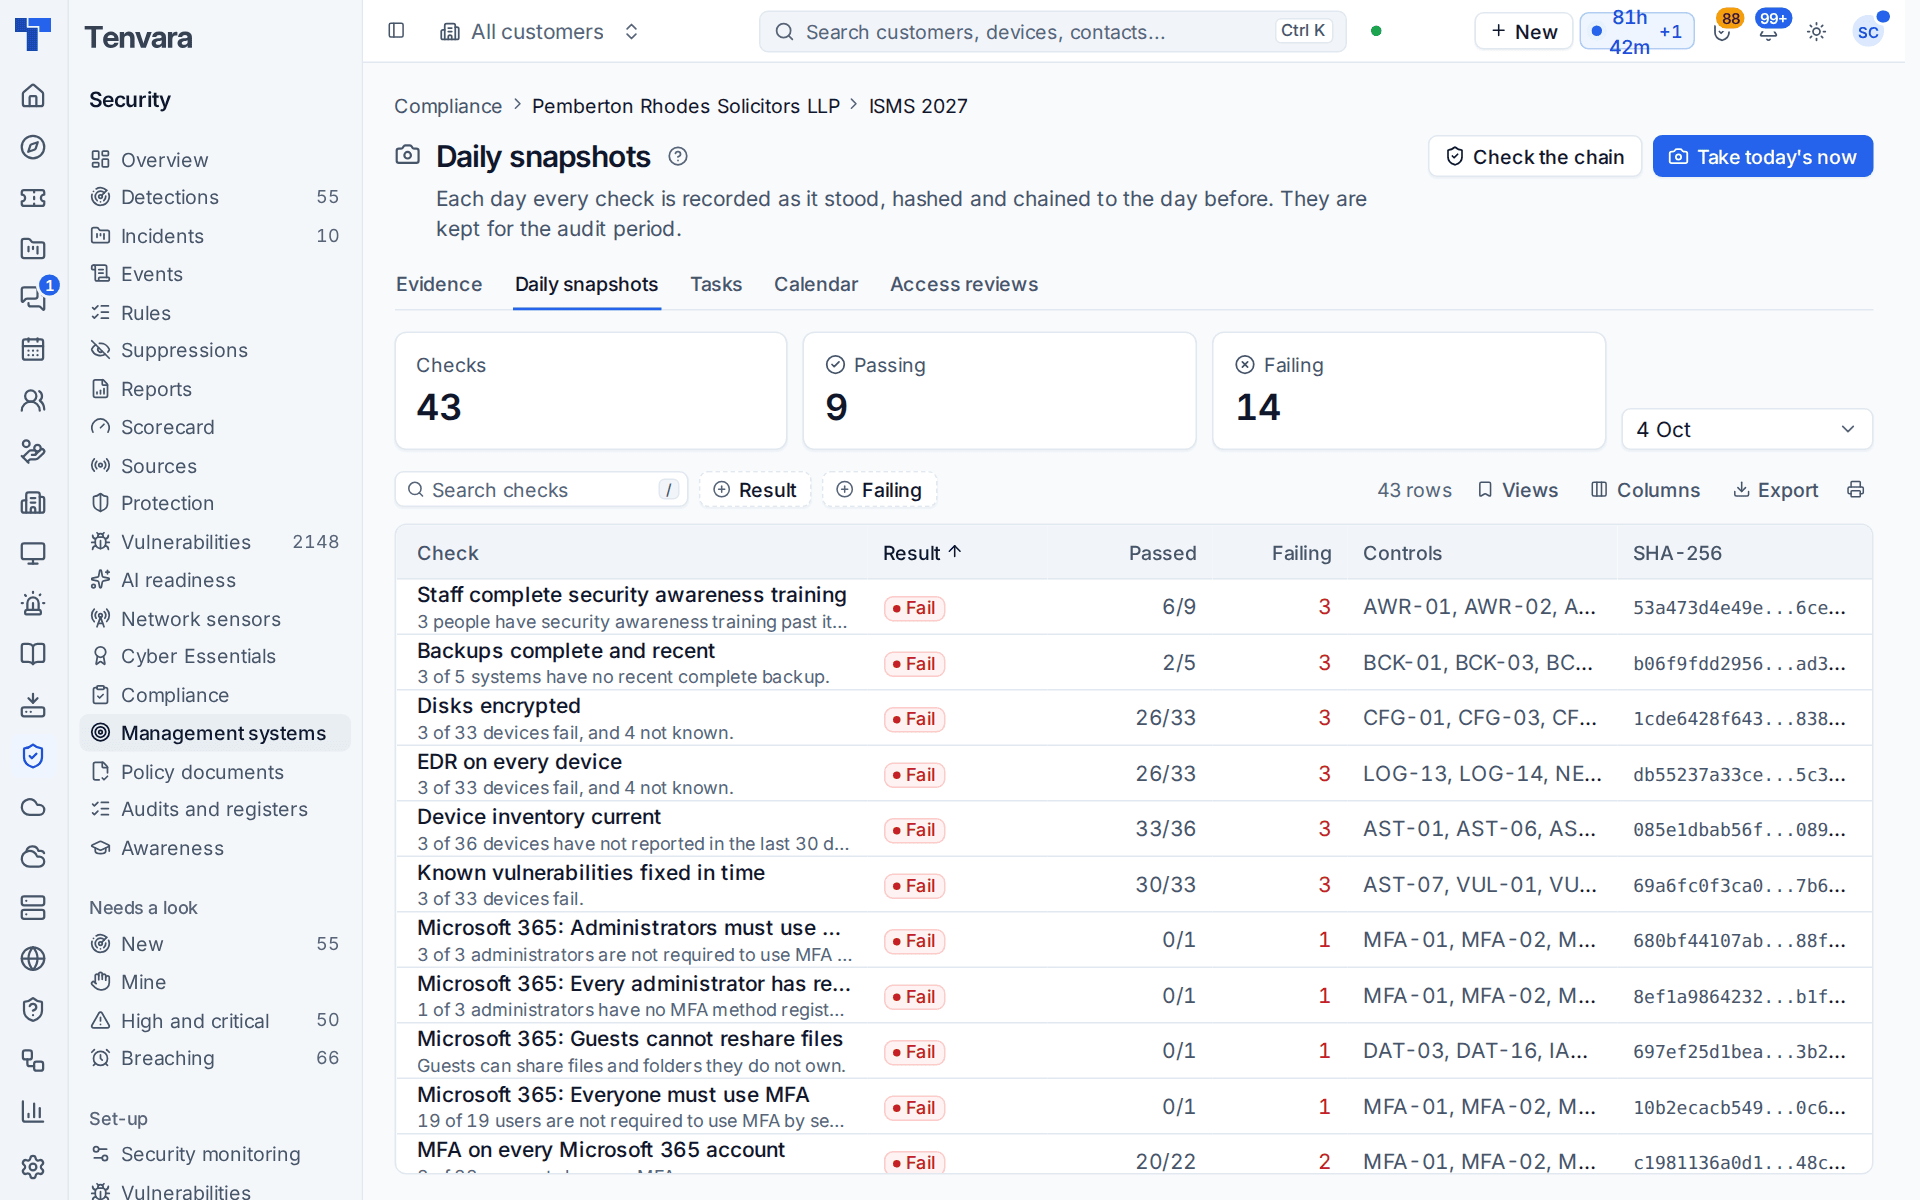
Task: Open the book icon in the left rail
Action: click(x=33, y=654)
